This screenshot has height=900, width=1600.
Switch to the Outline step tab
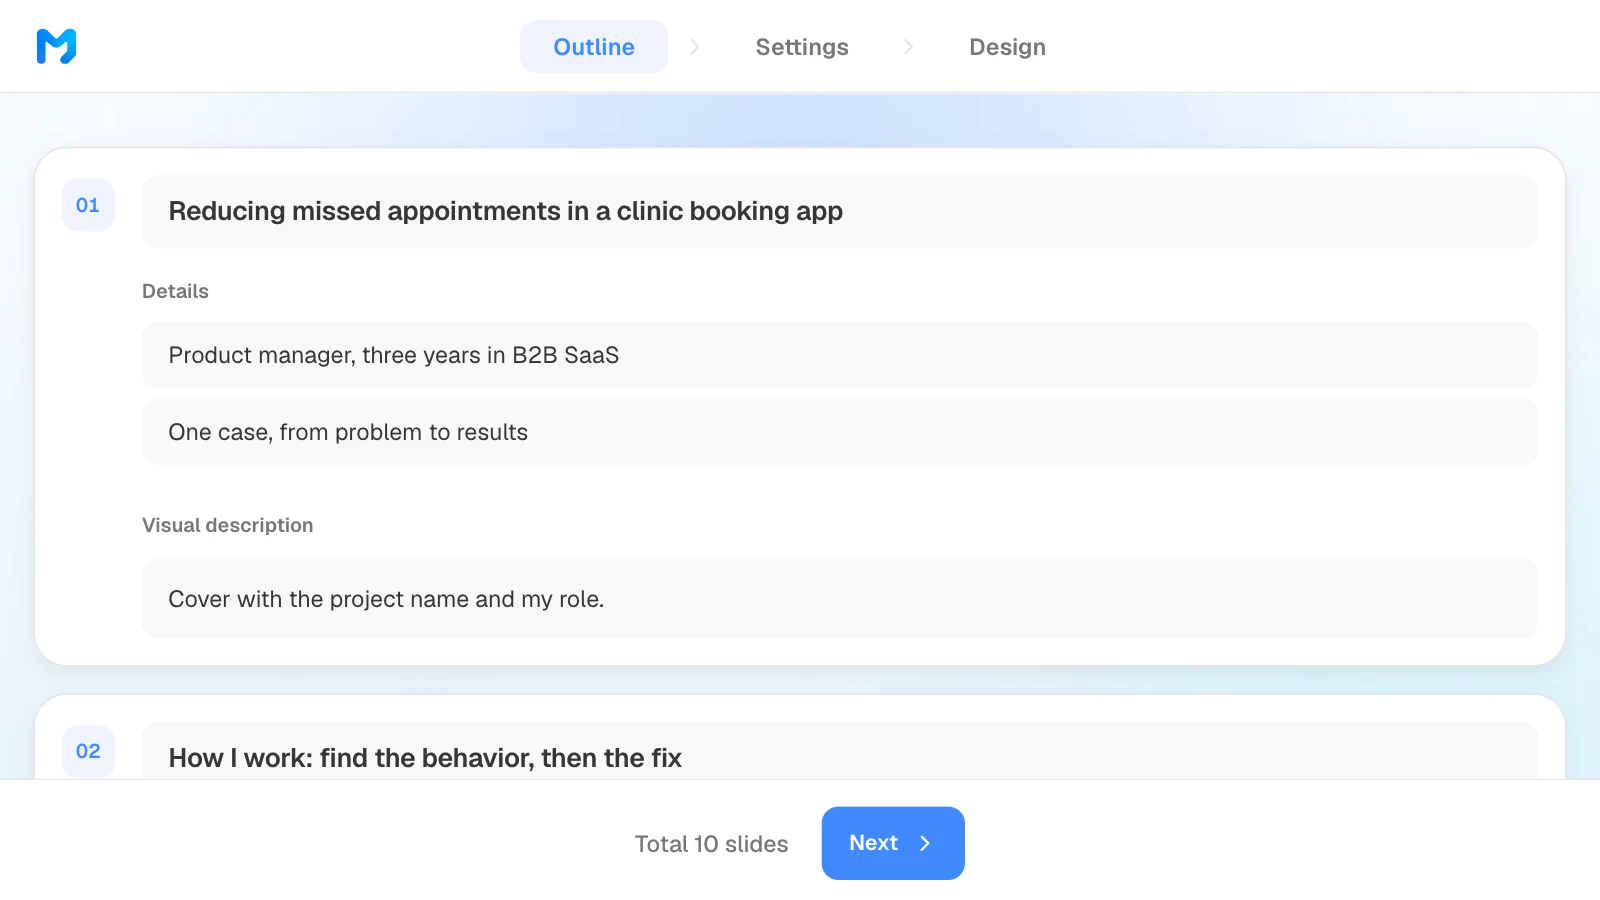(594, 47)
